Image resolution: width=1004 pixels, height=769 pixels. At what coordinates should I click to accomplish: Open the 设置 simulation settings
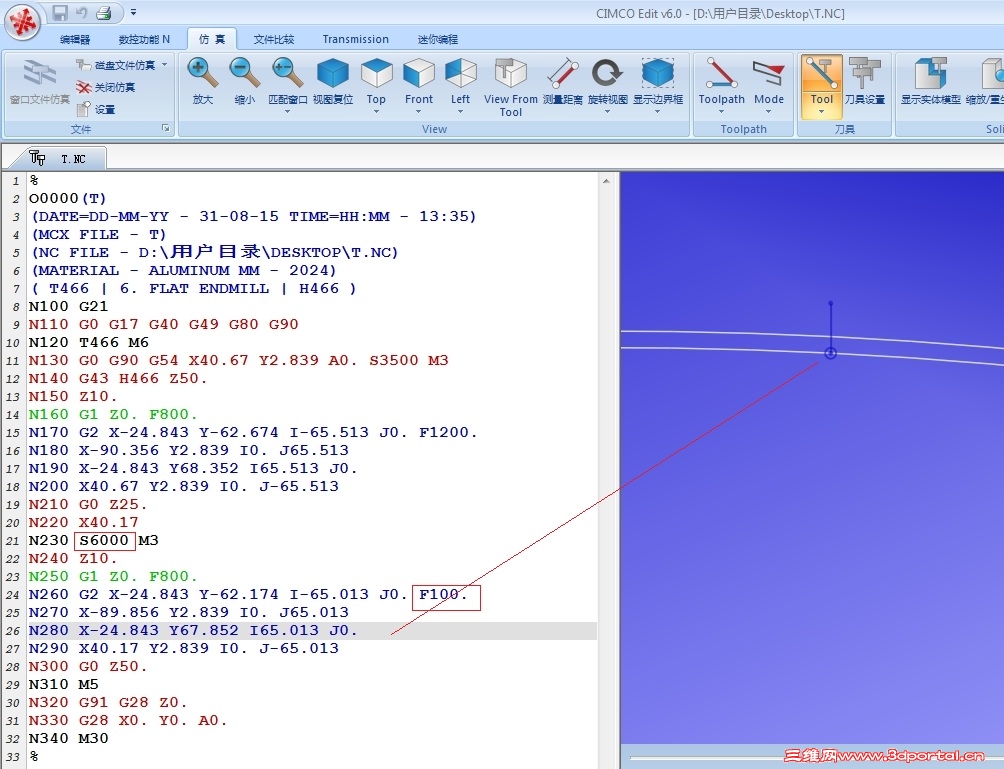pos(96,109)
